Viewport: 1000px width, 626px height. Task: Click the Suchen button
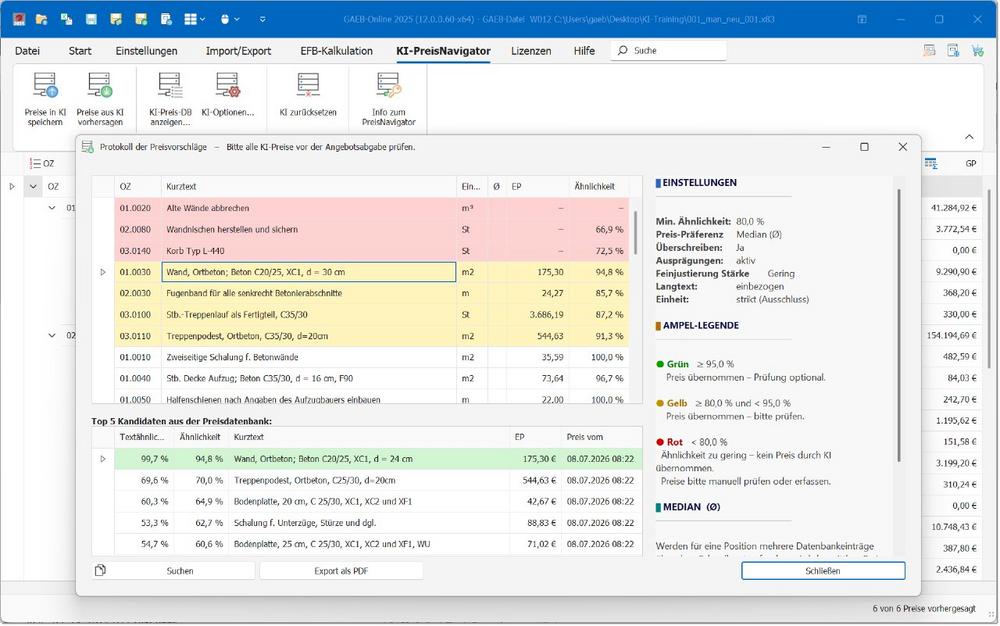173,571
